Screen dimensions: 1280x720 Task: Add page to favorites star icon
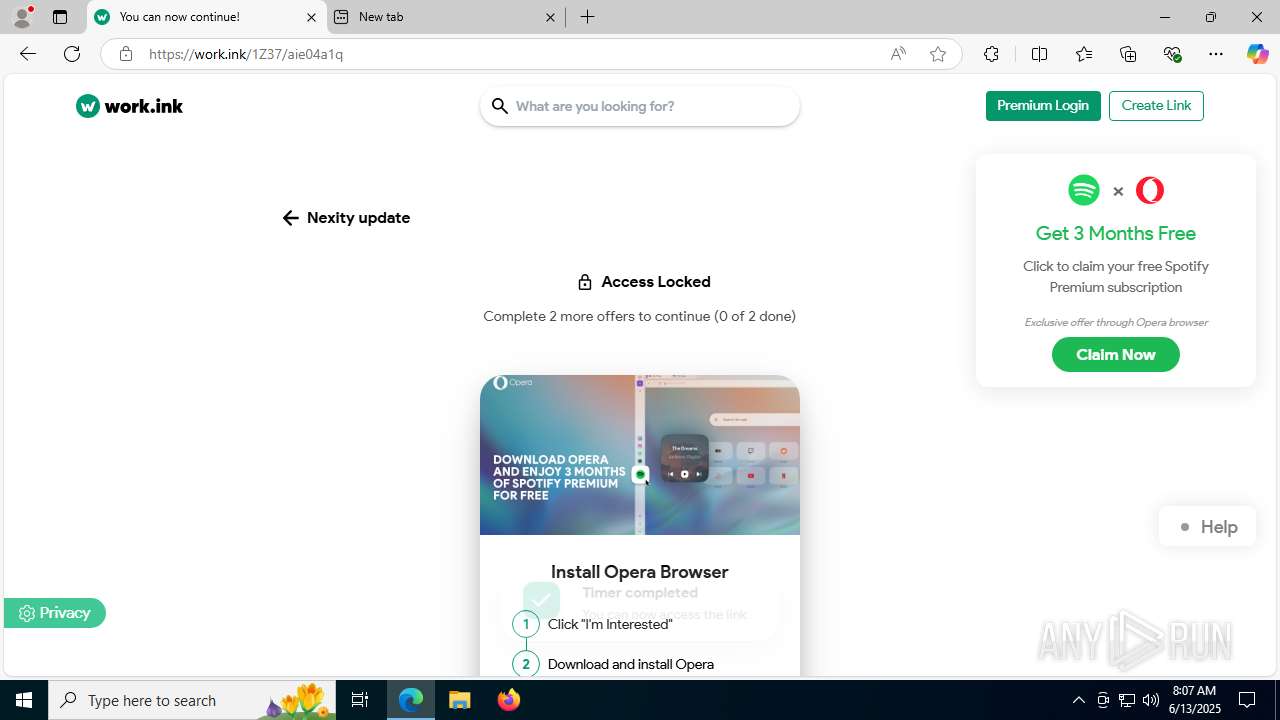point(938,54)
